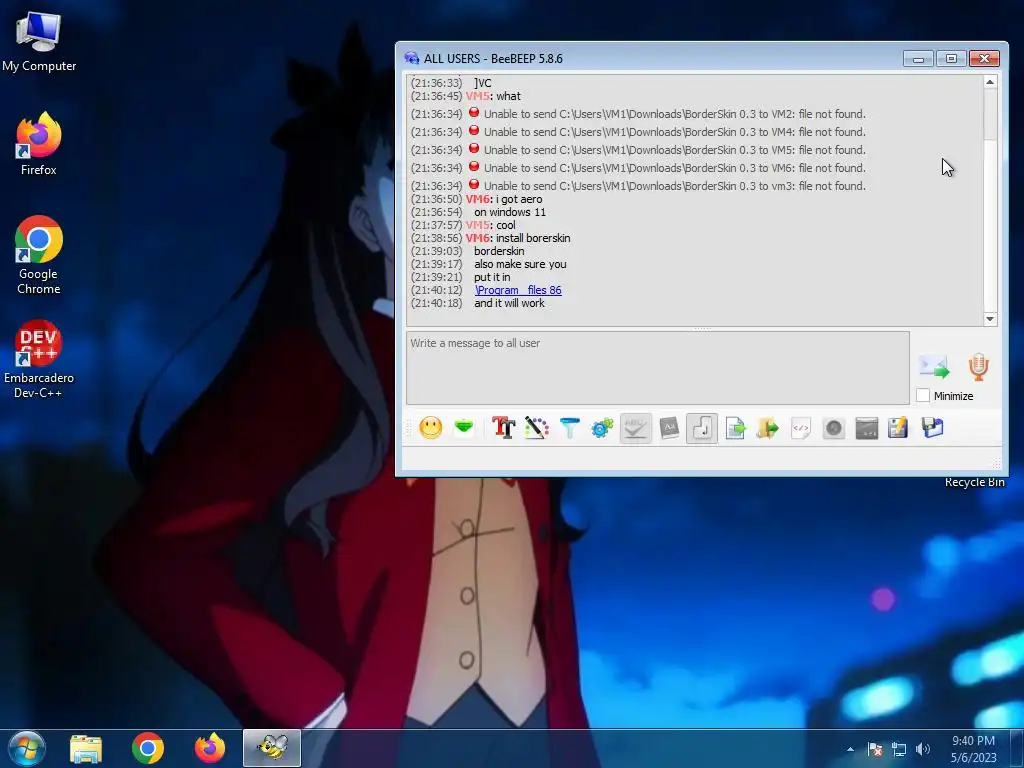Viewport: 1024px width, 768px height.
Task: Open the Windows Start menu
Action: pyautogui.click(x=26, y=748)
